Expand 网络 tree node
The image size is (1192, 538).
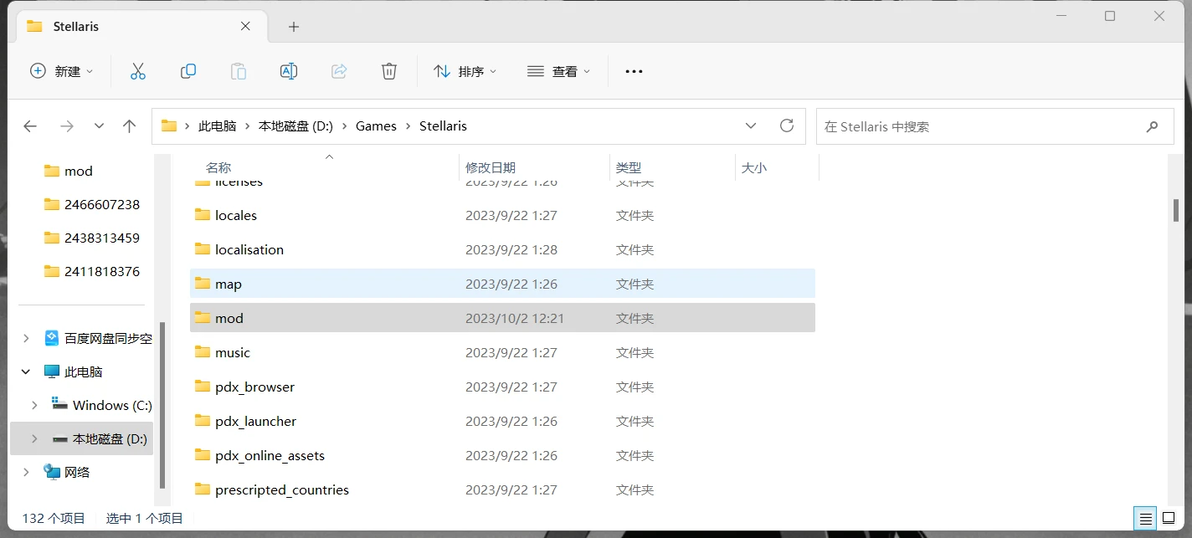click(x=26, y=472)
